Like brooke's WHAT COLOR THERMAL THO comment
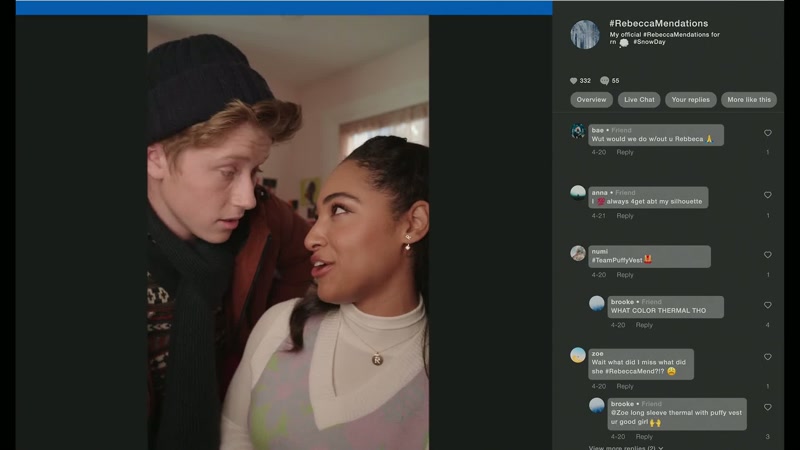 pyautogui.click(x=767, y=305)
